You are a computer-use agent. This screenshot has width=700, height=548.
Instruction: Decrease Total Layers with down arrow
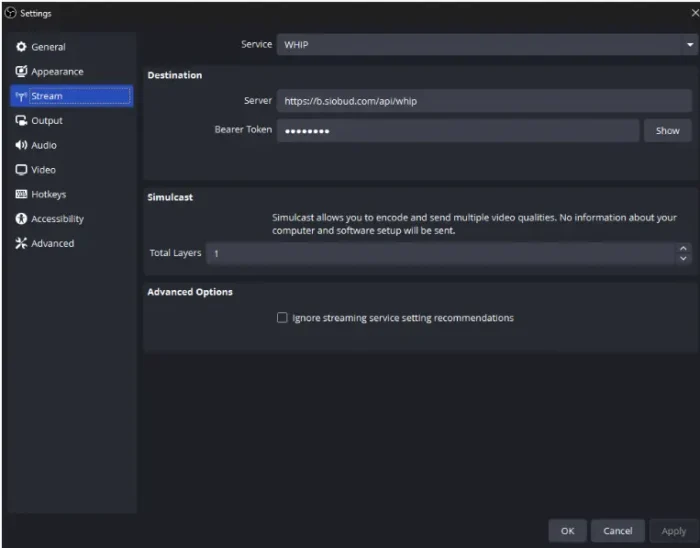coord(683,259)
